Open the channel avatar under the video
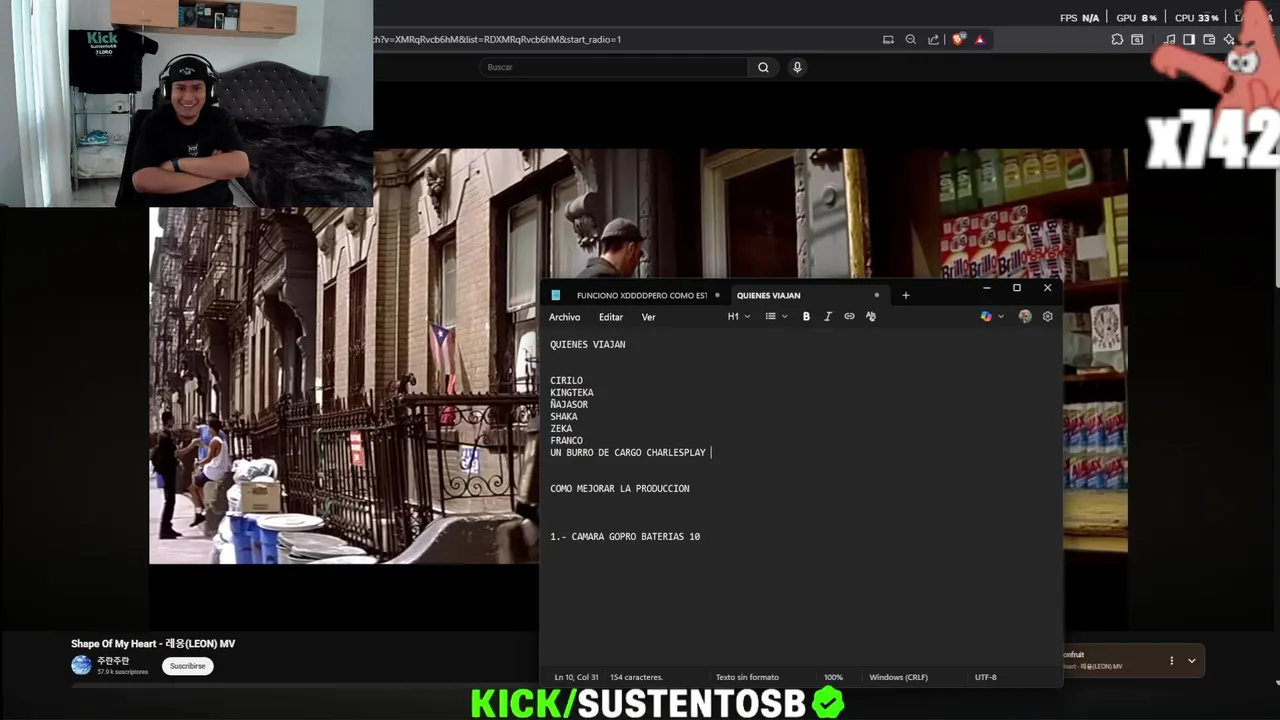 pyautogui.click(x=81, y=665)
